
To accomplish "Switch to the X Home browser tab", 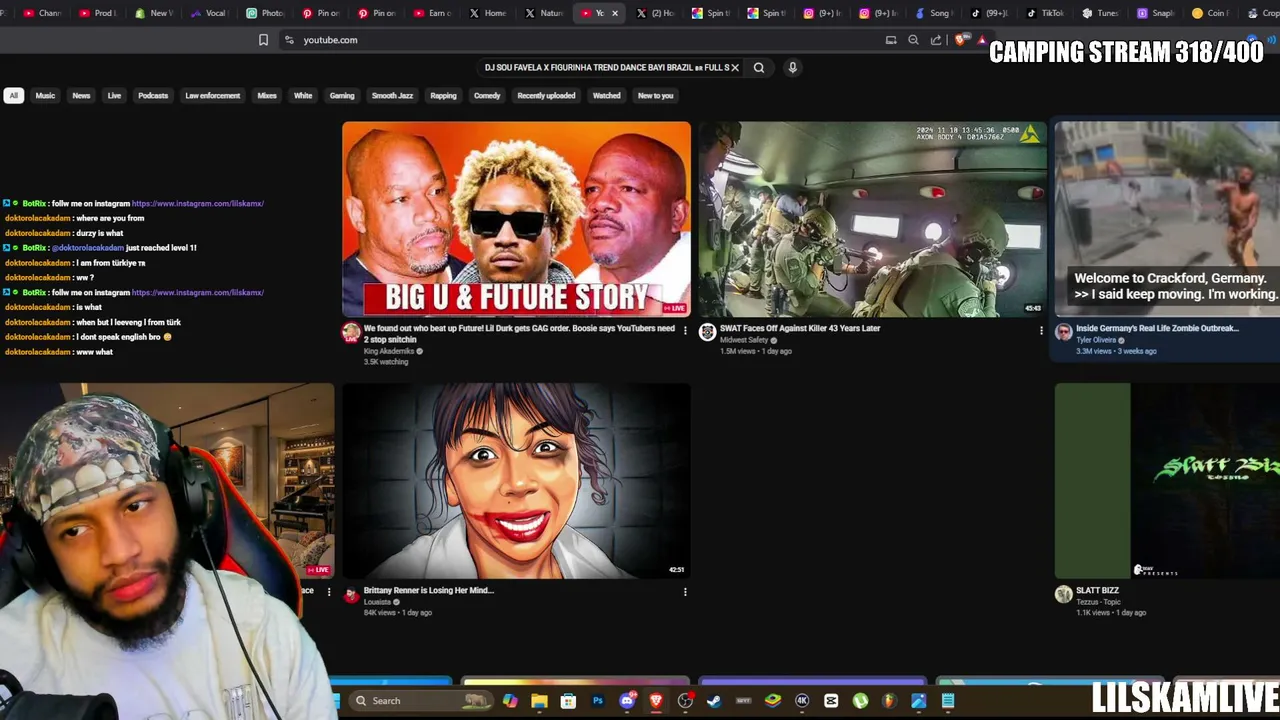I will pyautogui.click(x=488, y=13).
